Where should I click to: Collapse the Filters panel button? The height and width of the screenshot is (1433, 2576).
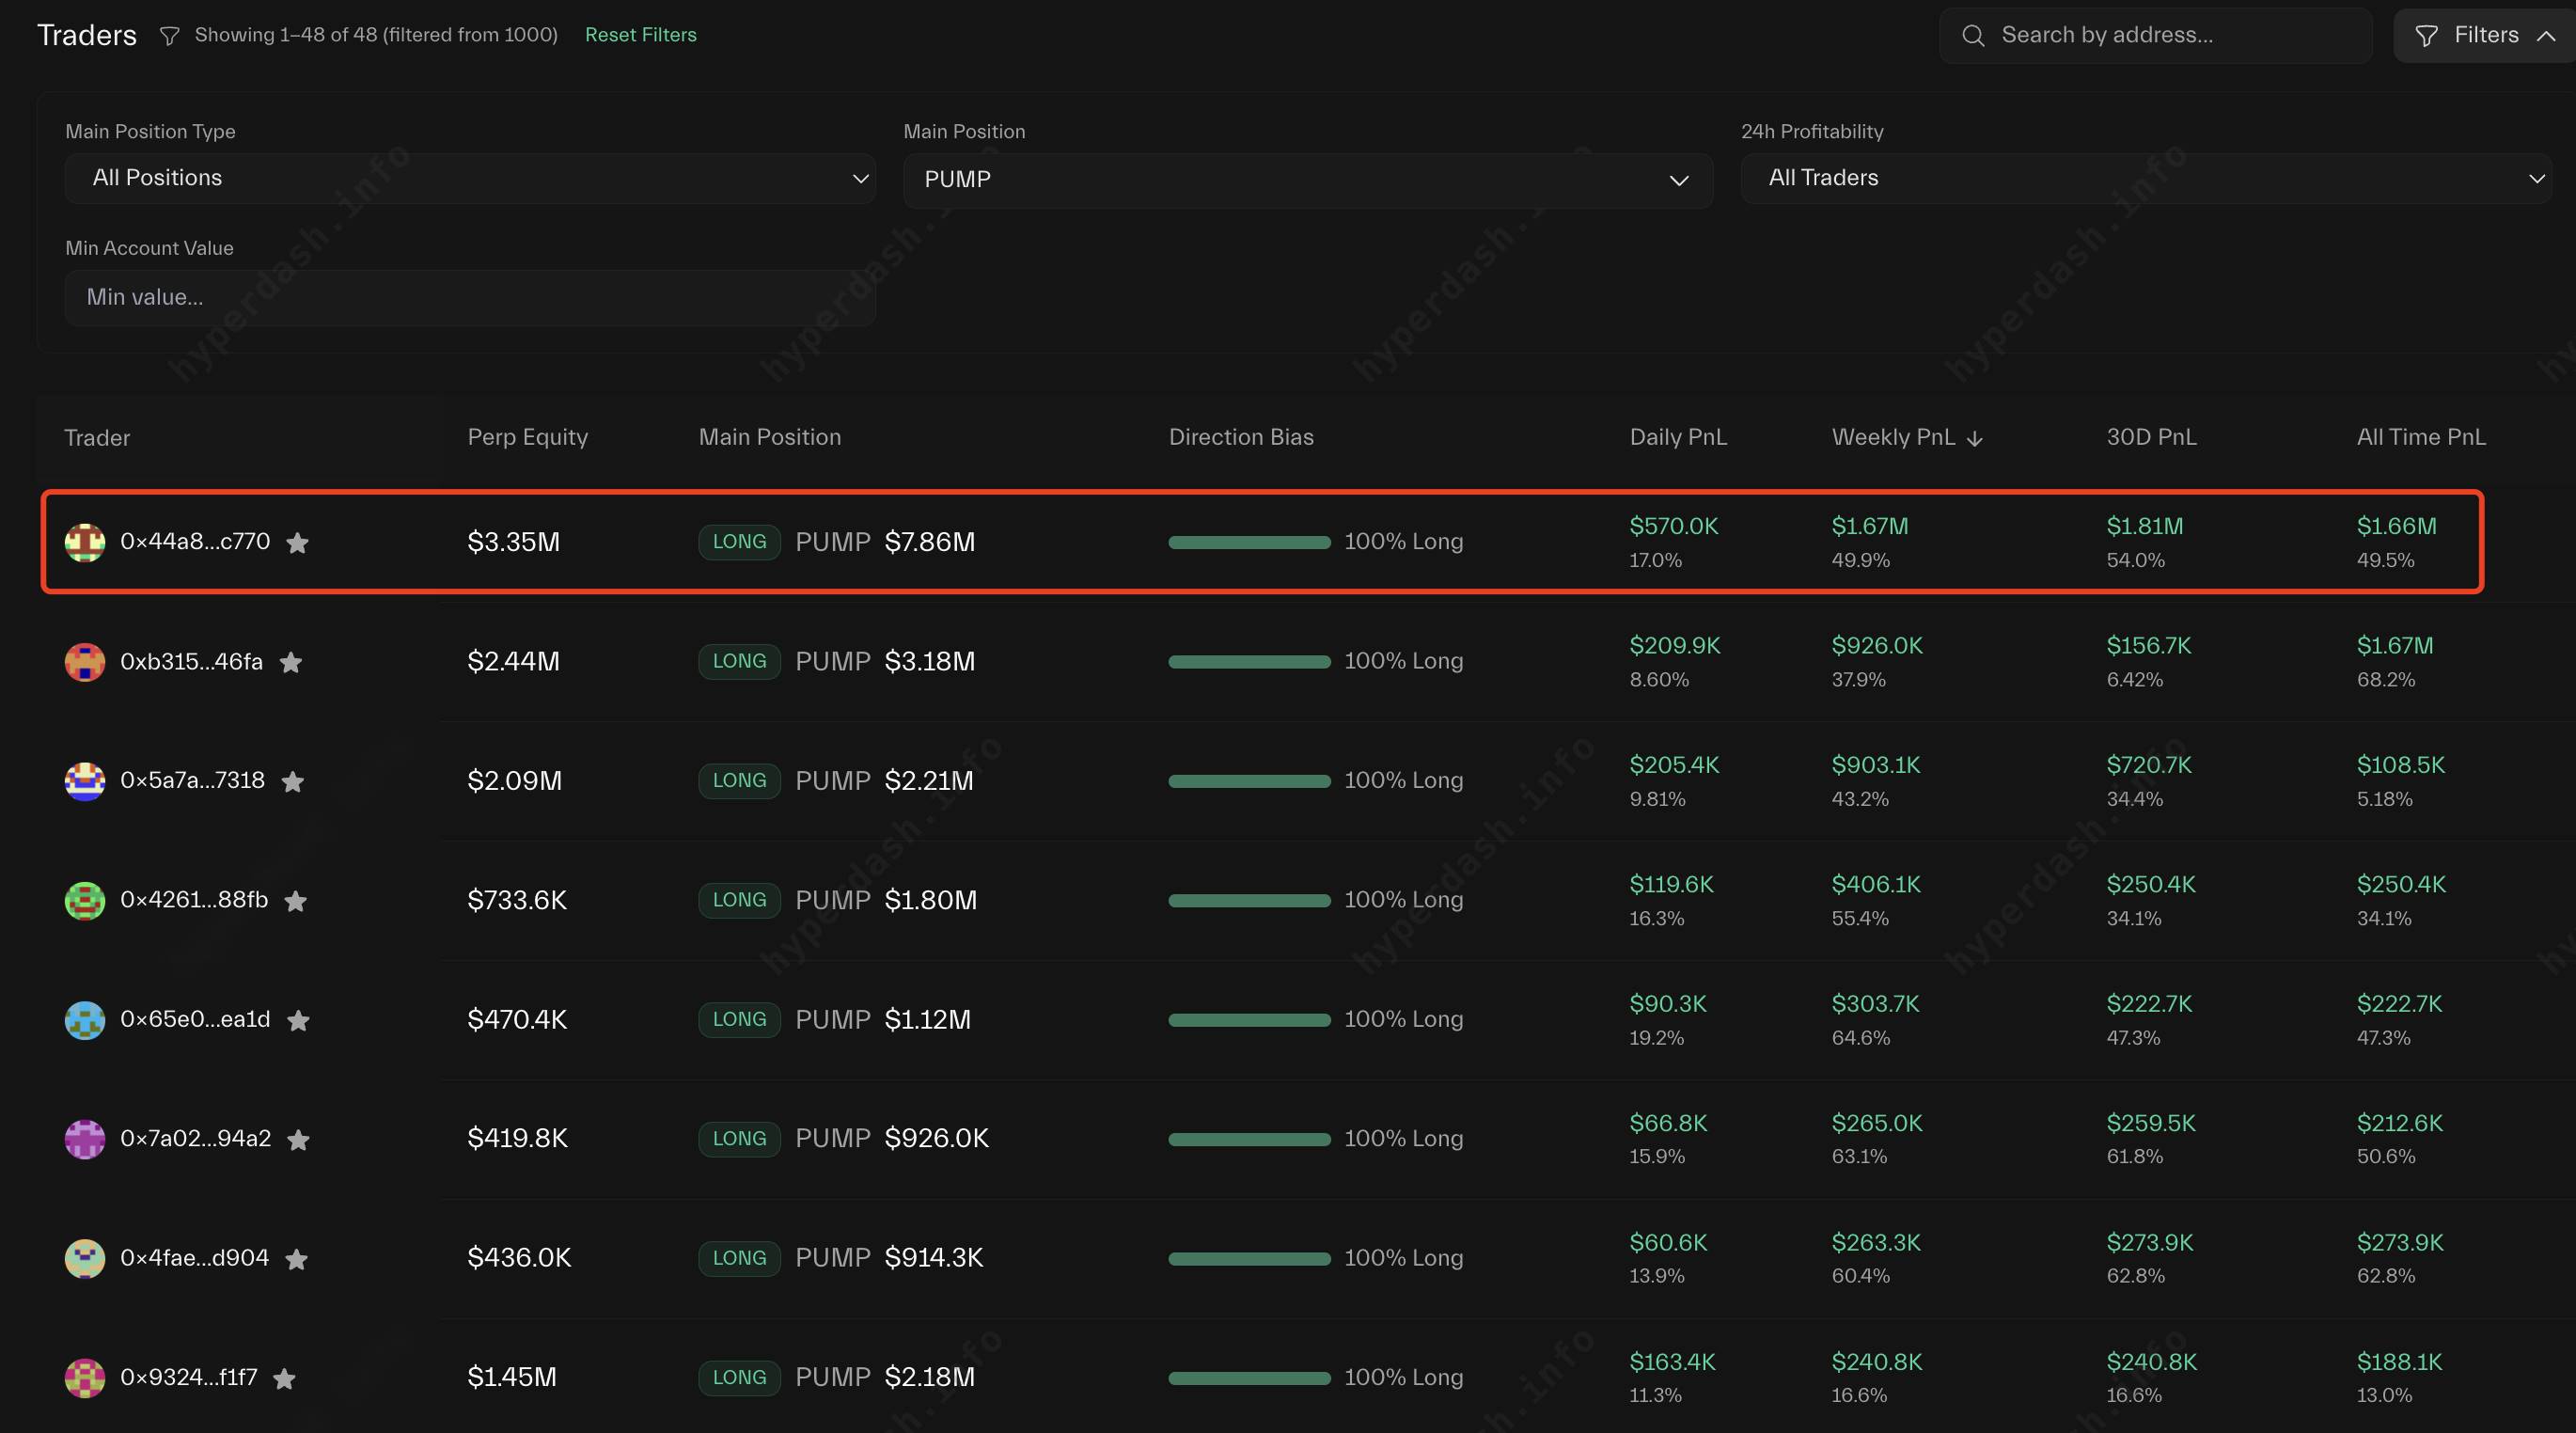[x=2486, y=36]
